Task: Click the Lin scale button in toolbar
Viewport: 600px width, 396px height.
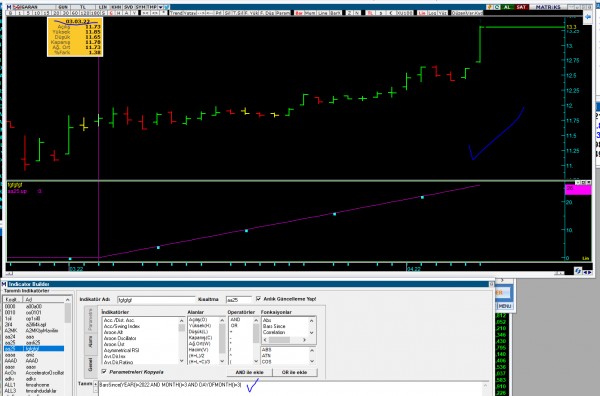Action: [422, 13]
